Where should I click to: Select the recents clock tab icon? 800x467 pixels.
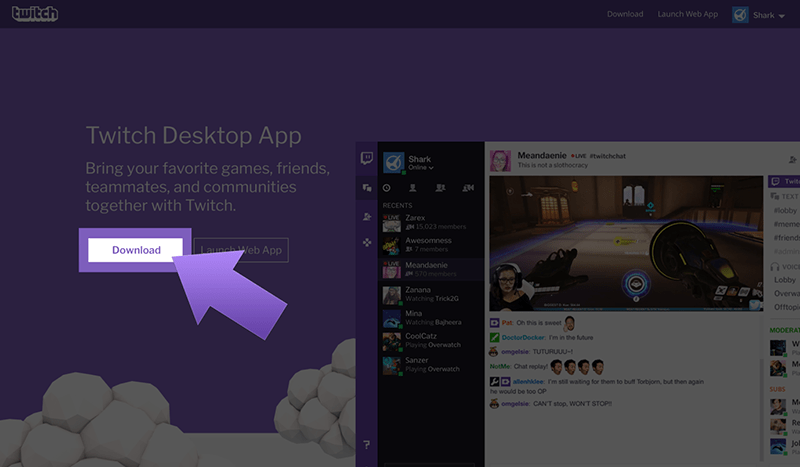click(x=387, y=188)
